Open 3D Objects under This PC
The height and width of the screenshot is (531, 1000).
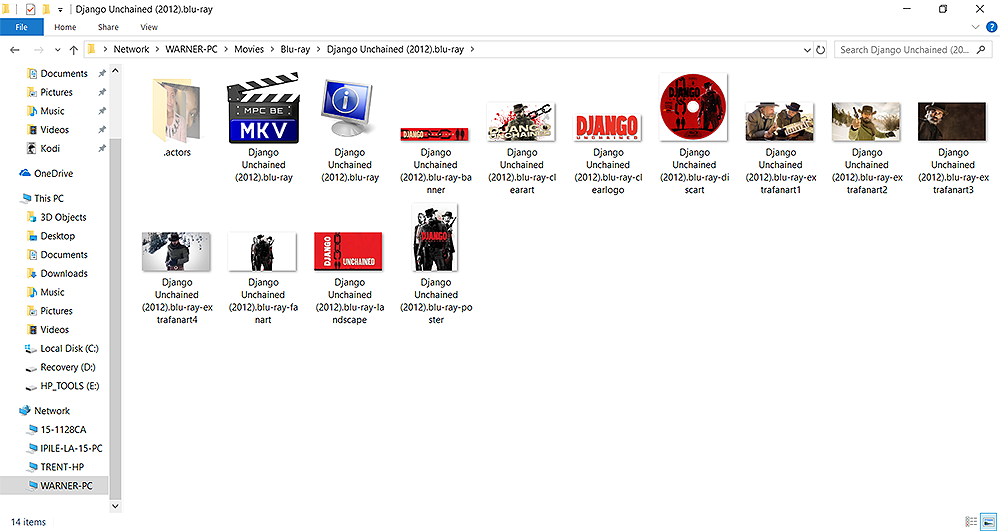(x=63, y=217)
